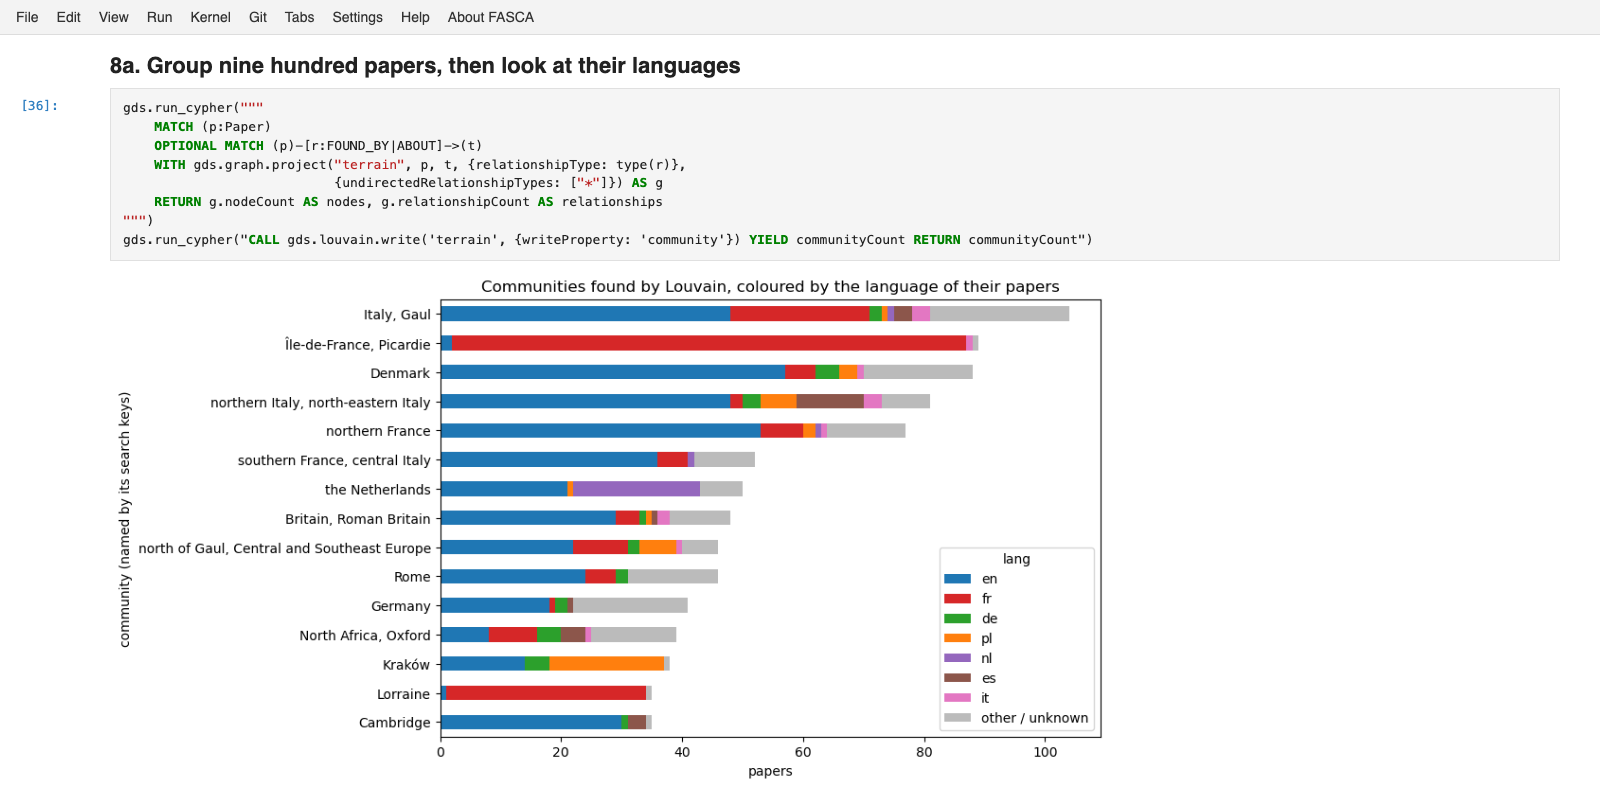Click the x-axis label 'papers'

[770, 771]
